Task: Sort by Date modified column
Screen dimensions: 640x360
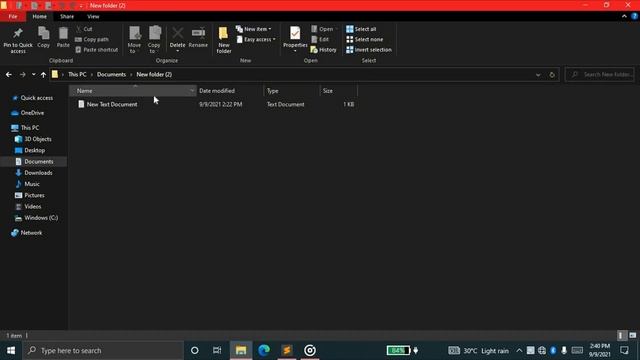Action: [230, 91]
